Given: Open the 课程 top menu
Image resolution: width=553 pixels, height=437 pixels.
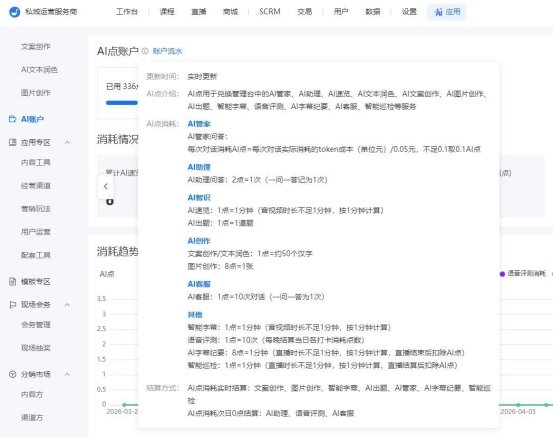Looking at the screenshot, I should tap(167, 12).
